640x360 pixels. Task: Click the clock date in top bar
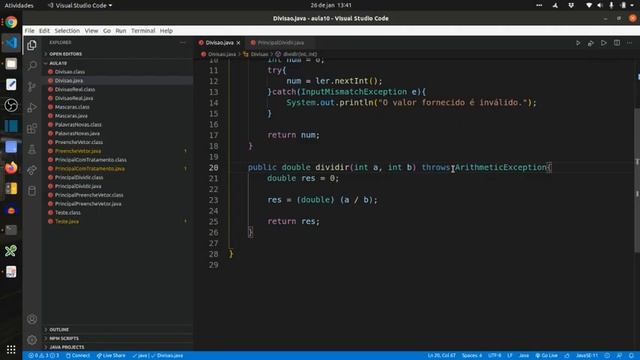coord(331,5)
